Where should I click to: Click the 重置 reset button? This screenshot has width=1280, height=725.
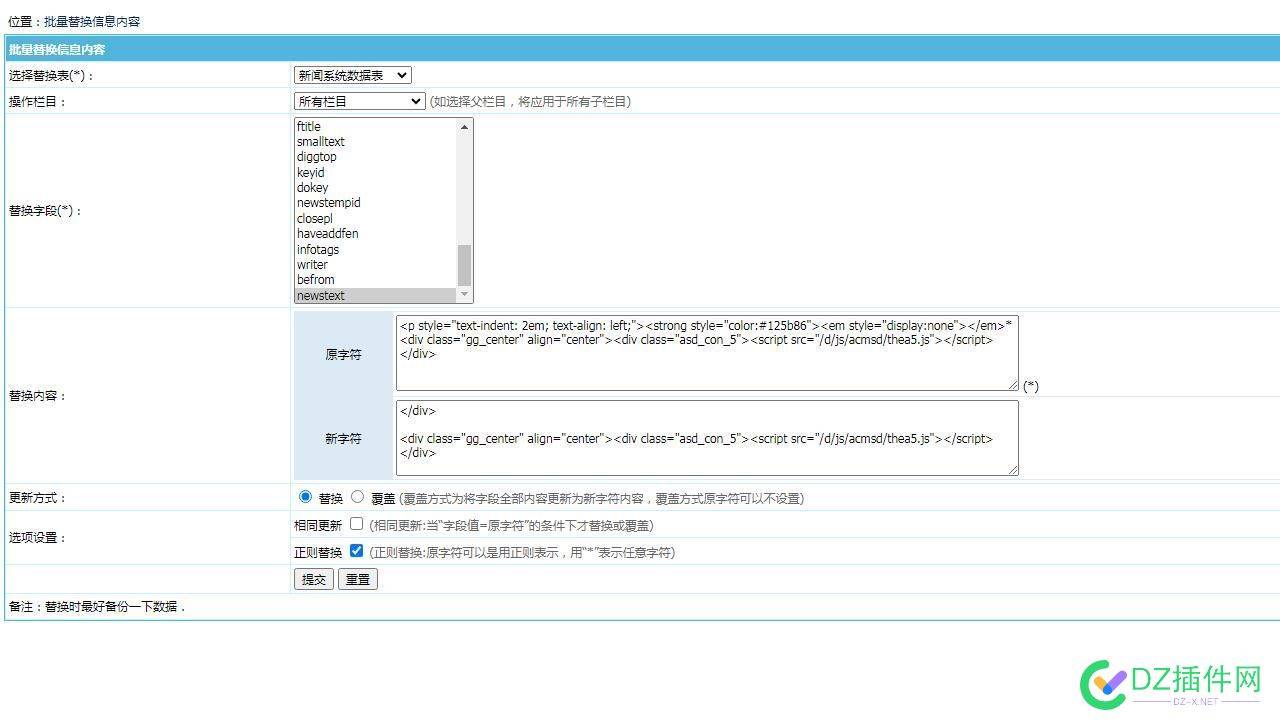pos(358,579)
